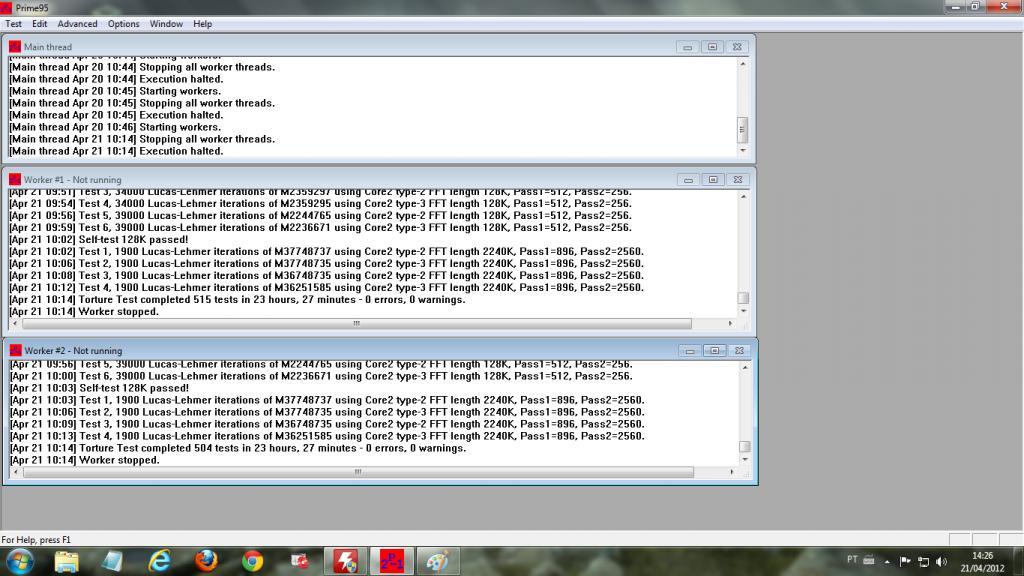Click the Worker #1 title bar
Image resolution: width=1024 pixels, height=576 pixels.
(x=377, y=180)
